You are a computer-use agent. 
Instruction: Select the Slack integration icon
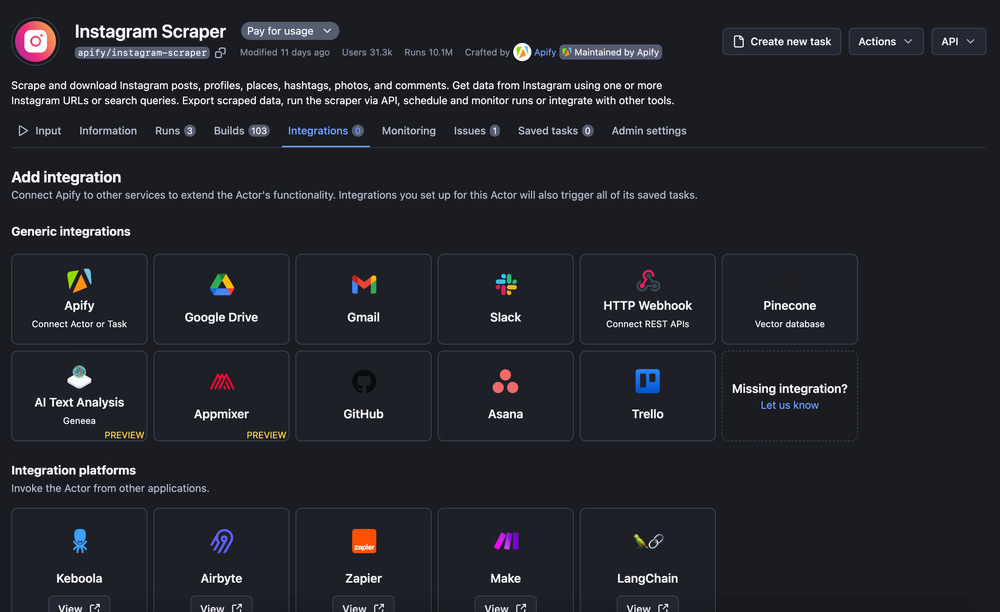click(x=505, y=285)
